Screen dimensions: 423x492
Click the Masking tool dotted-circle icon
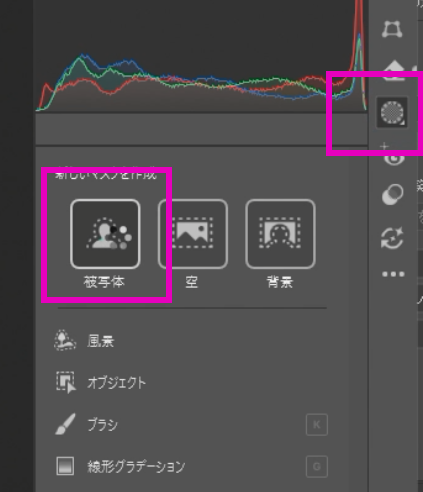(392, 112)
